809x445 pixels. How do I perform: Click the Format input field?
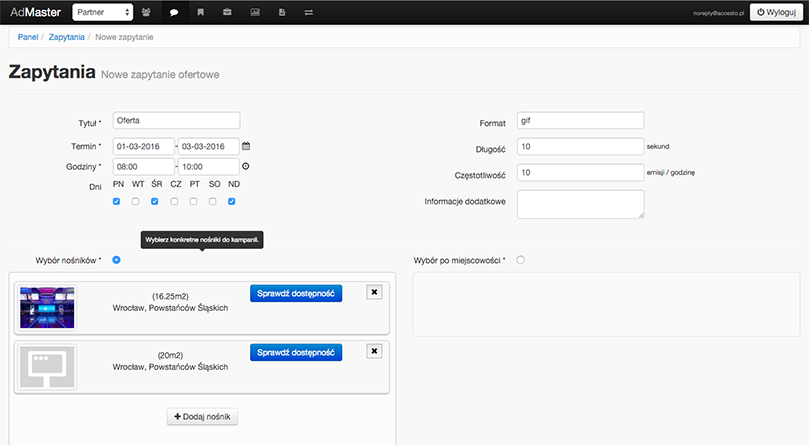coord(581,120)
